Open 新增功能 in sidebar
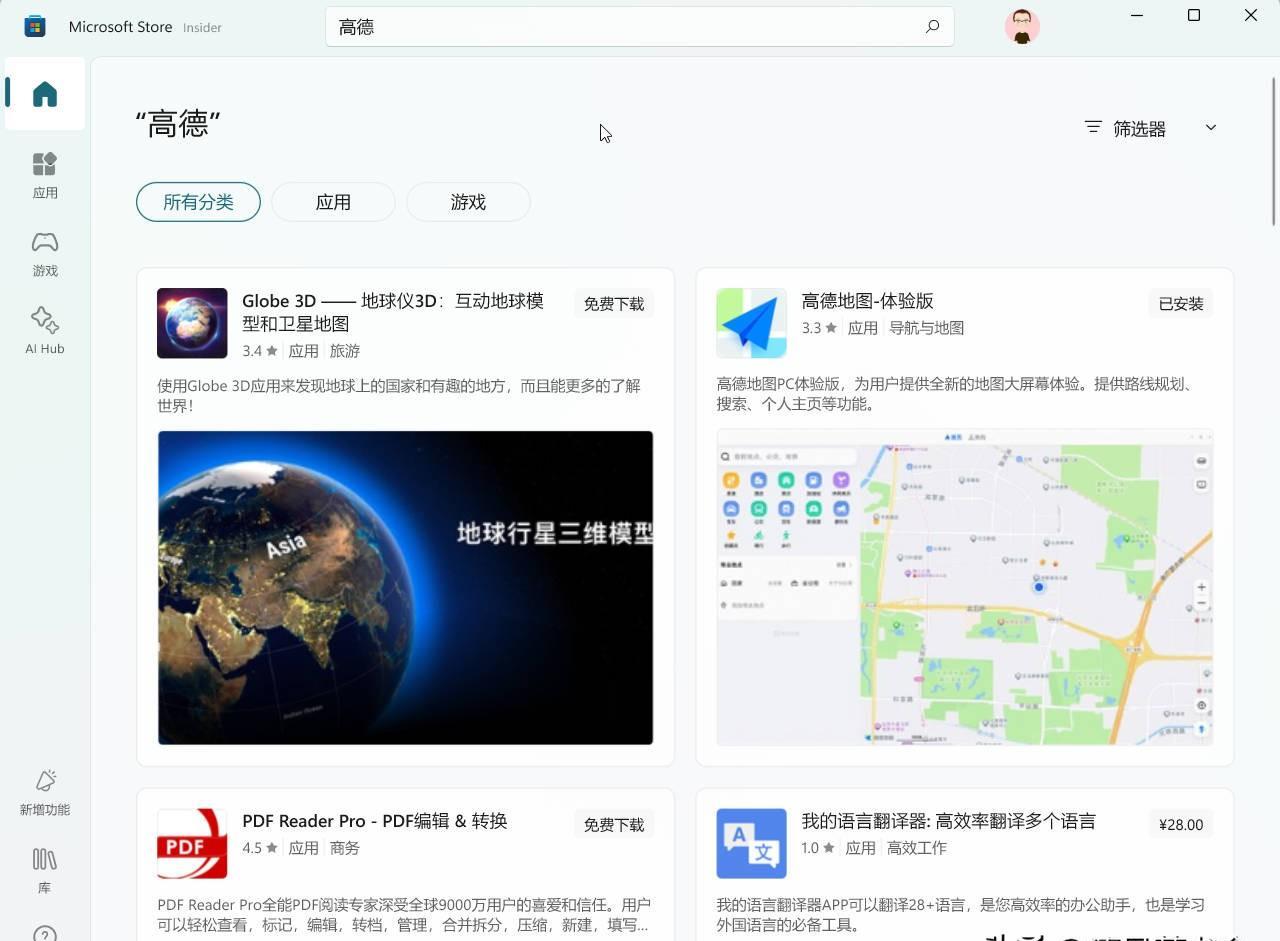Screen dimensions: 1280x941 (x=45, y=792)
